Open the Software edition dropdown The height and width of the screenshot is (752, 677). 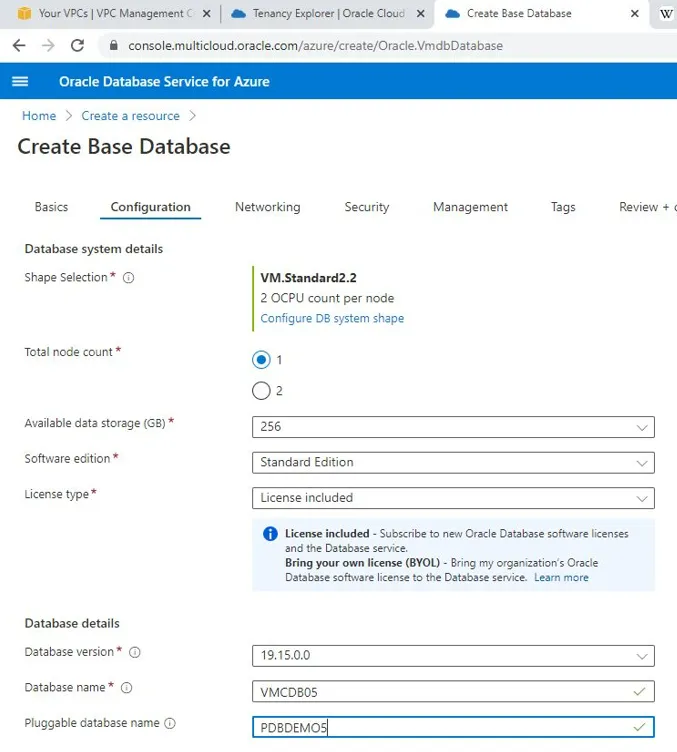pyautogui.click(x=453, y=462)
